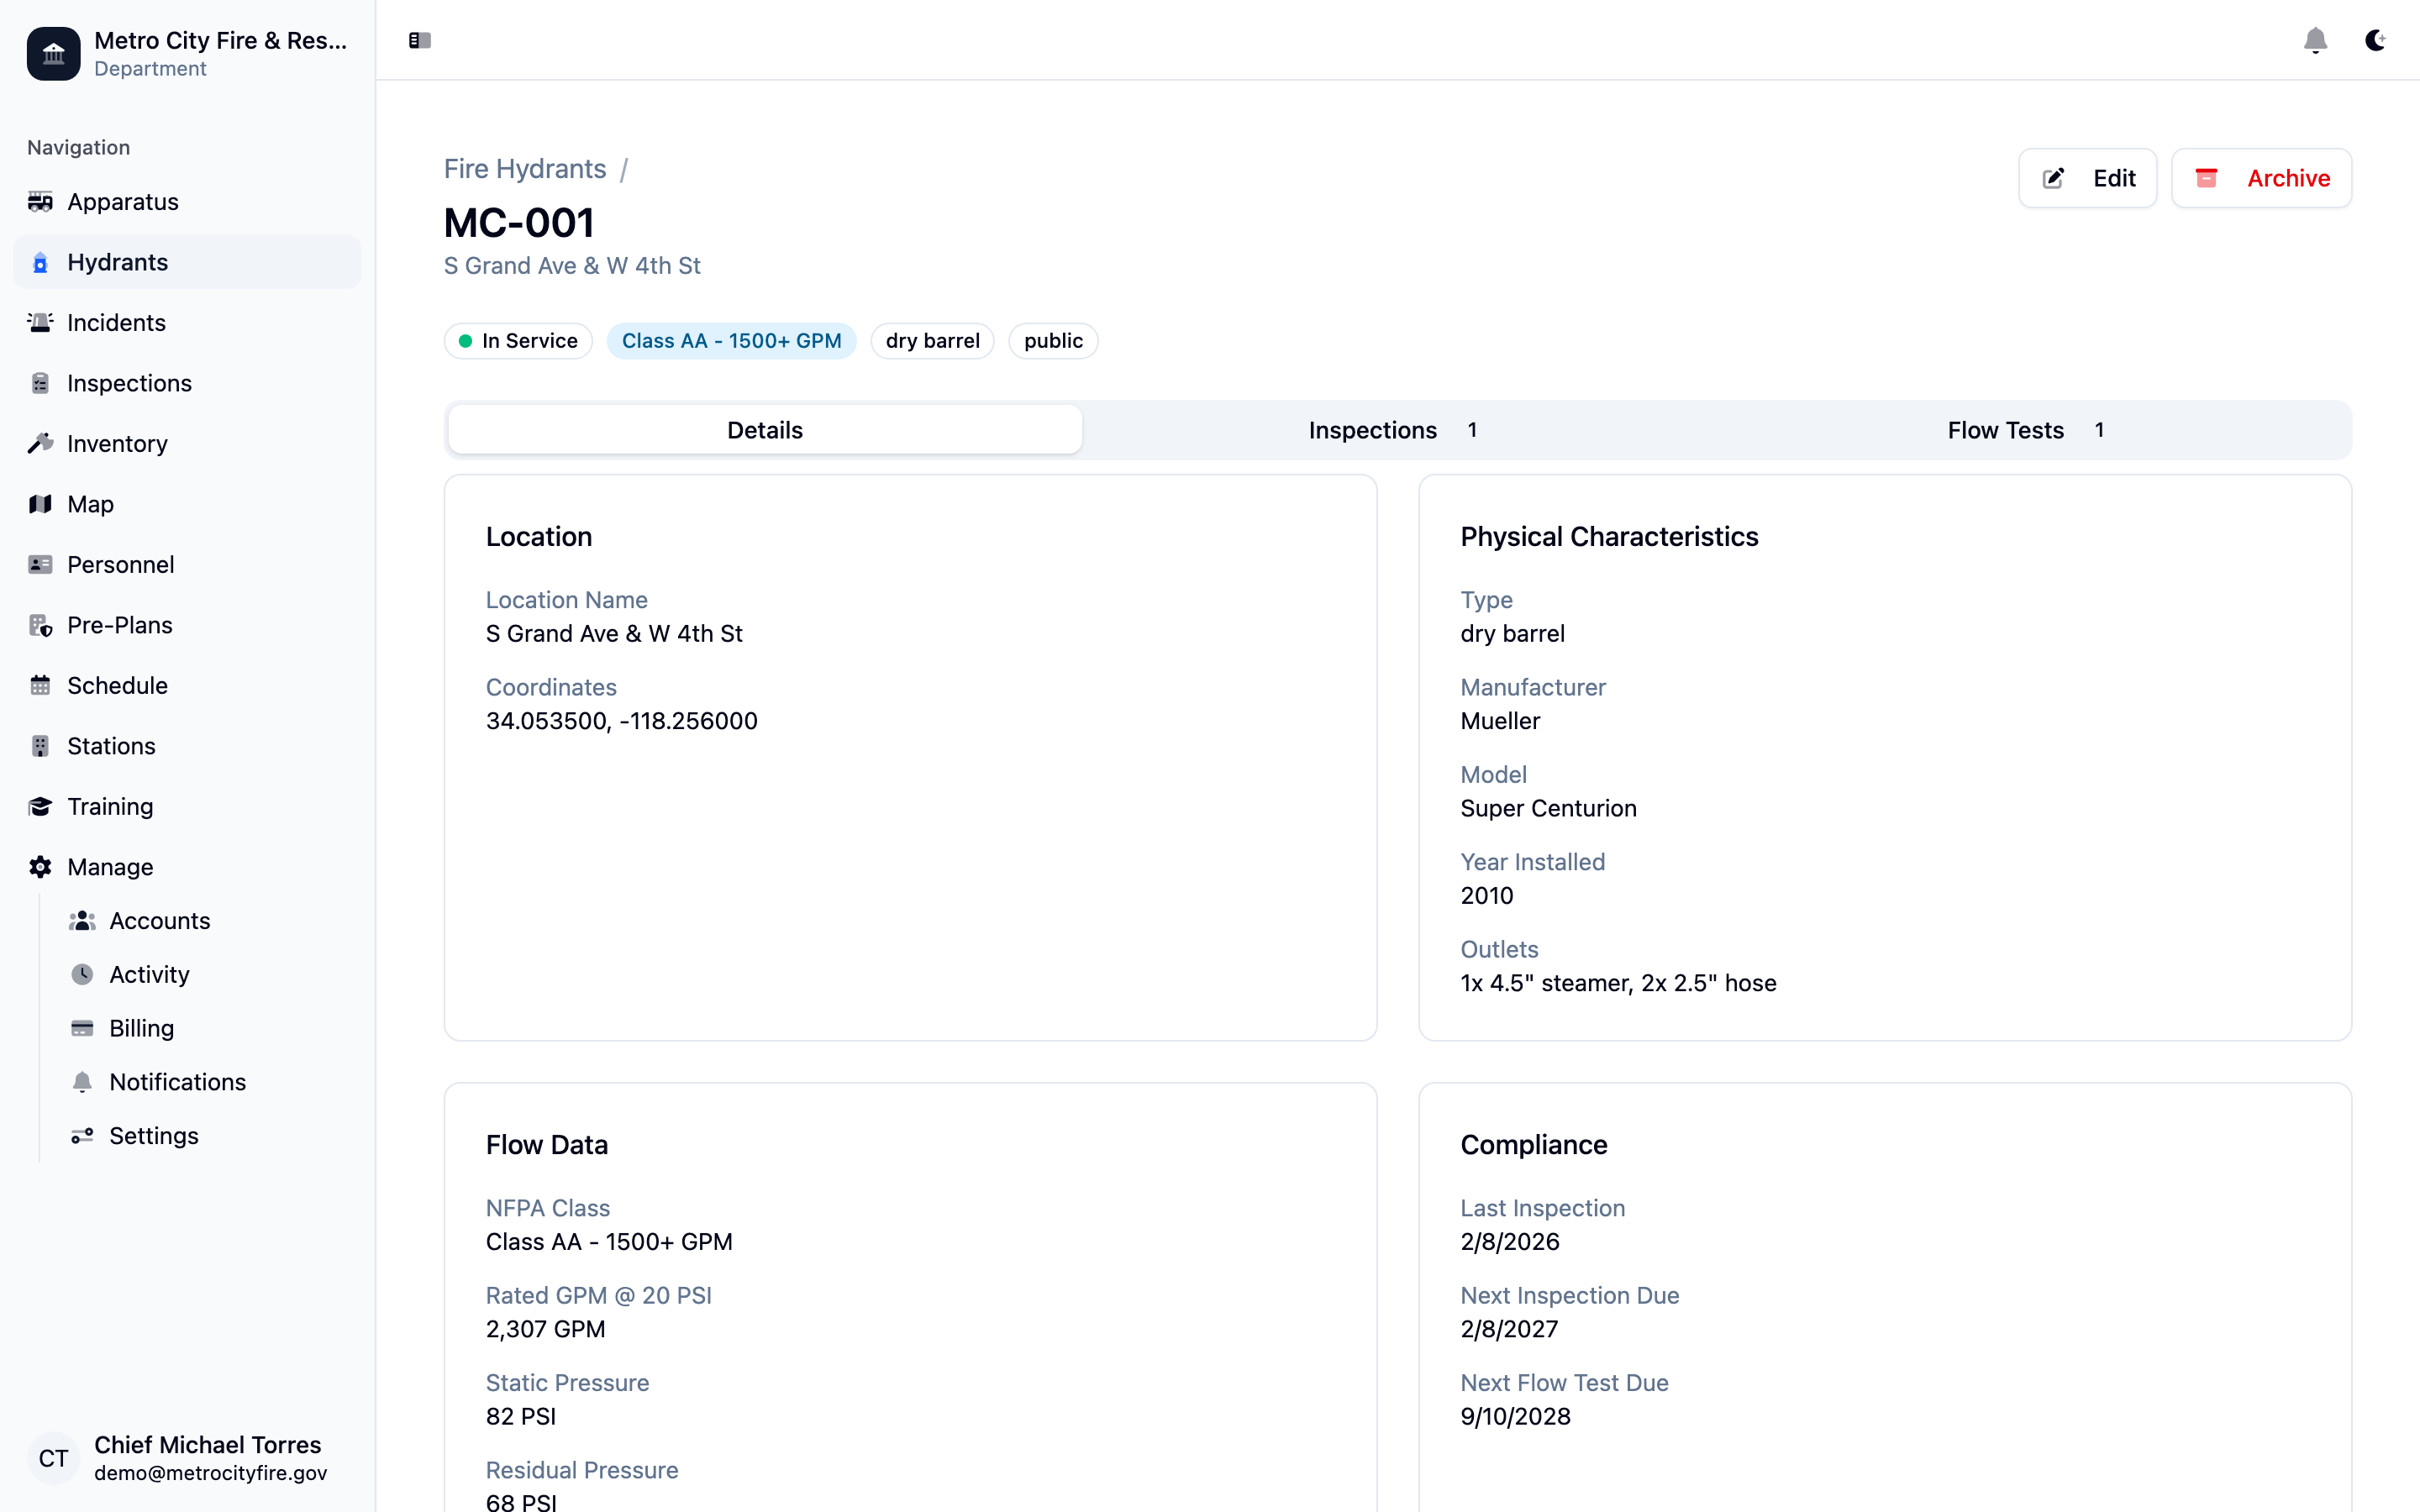This screenshot has height=1512, width=2420.
Task: Toggle dark mode moon icon
Action: [2375, 40]
